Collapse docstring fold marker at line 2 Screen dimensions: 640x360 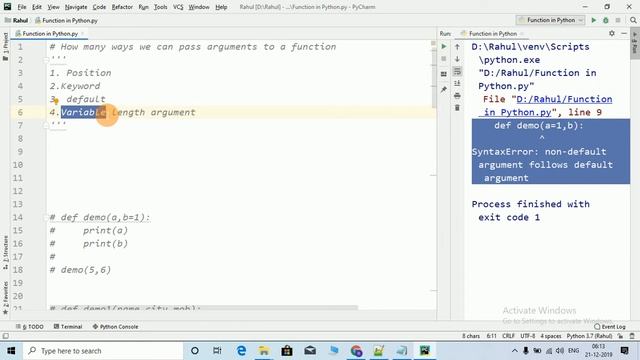46,60
